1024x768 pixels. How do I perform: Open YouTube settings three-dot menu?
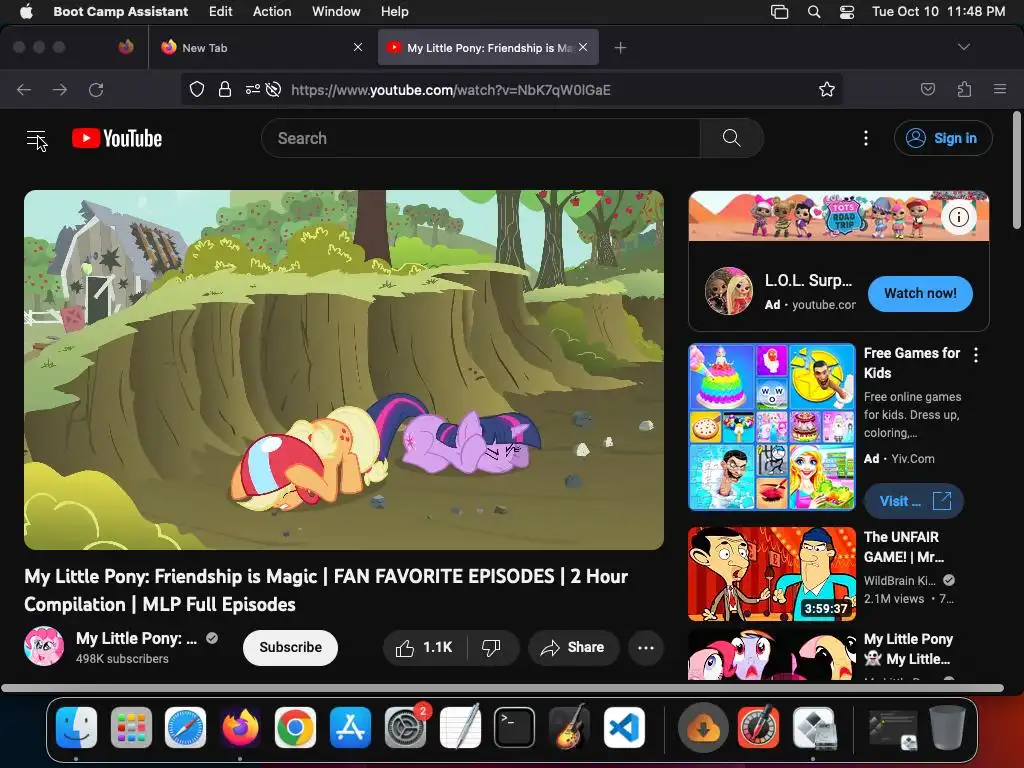pyautogui.click(x=865, y=138)
